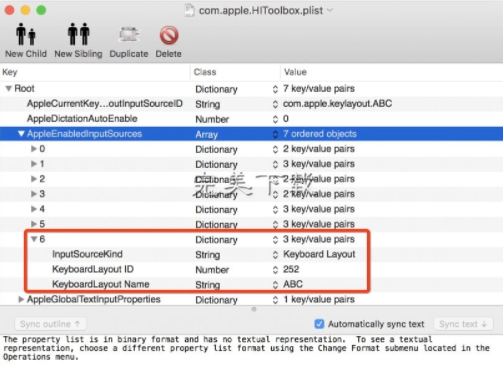This screenshot has width=503, height=368.
Task: Click the red Delete toolbar icon
Action: coord(169,35)
